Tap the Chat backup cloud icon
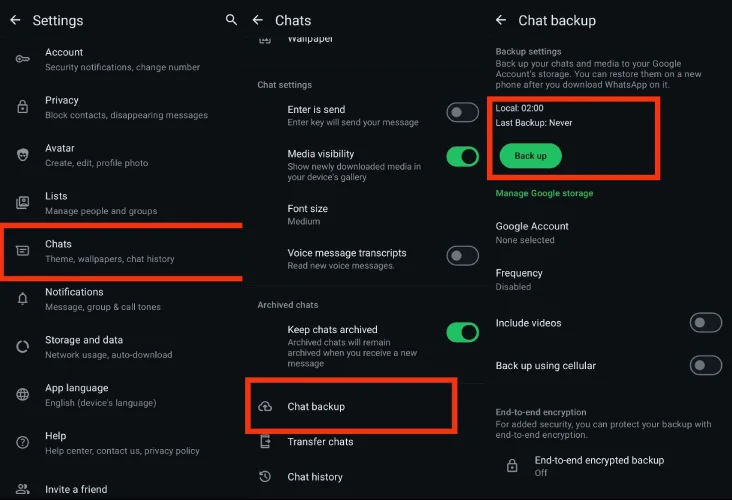The width and height of the screenshot is (732, 500). (x=265, y=407)
